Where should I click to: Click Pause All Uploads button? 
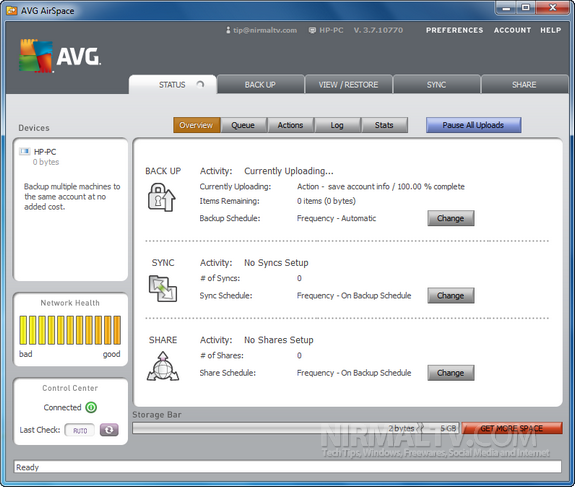(x=473, y=125)
